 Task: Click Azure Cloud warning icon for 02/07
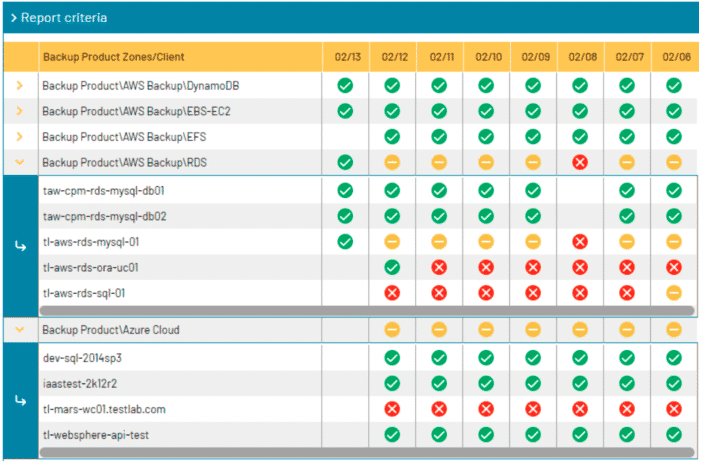point(627,330)
